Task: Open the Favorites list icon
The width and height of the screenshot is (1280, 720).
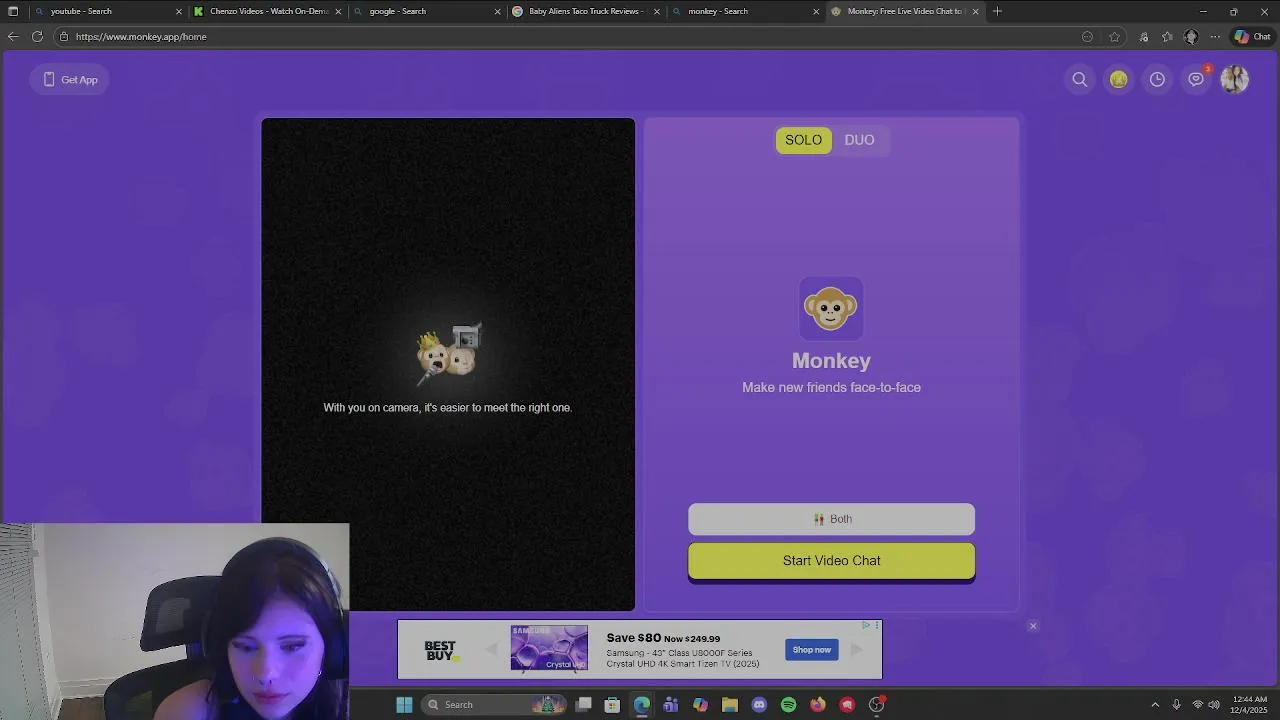Action: [x=1167, y=37]
